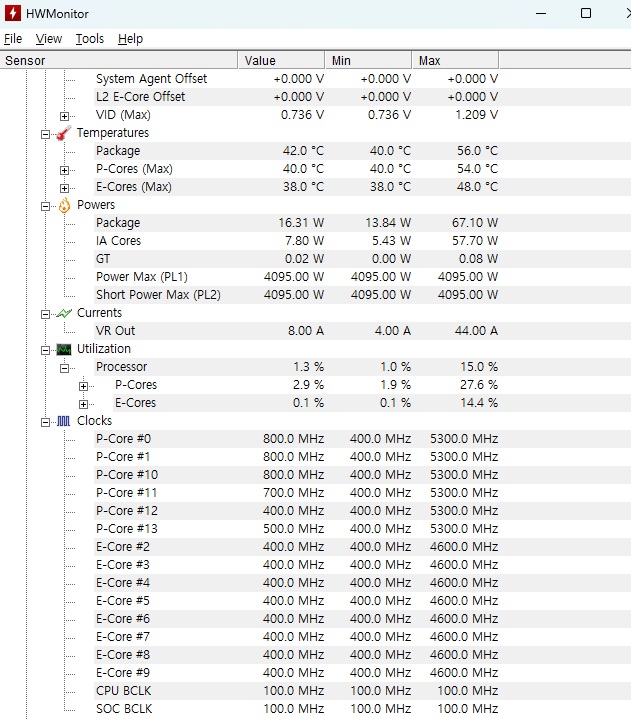Open the View menu
Screen dimensions: 631x719
pyautogui.click(x=49, y=39)
